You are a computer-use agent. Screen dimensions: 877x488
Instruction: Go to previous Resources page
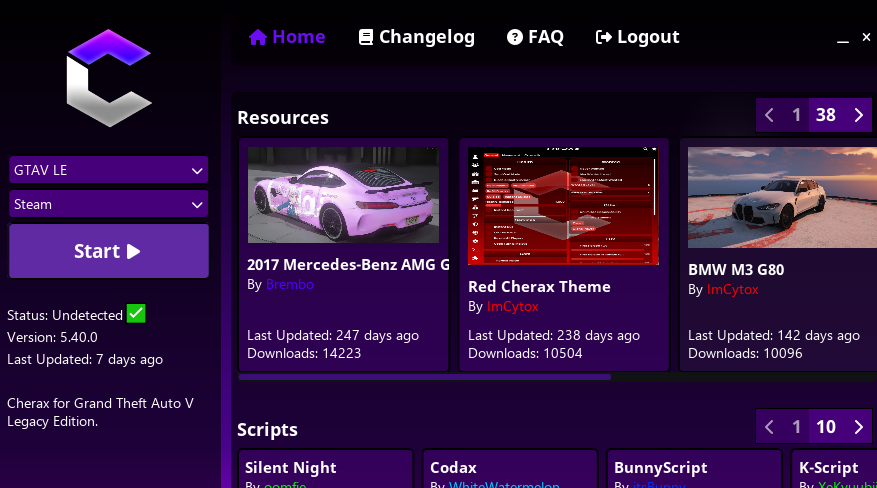click(x=769, y=115)
